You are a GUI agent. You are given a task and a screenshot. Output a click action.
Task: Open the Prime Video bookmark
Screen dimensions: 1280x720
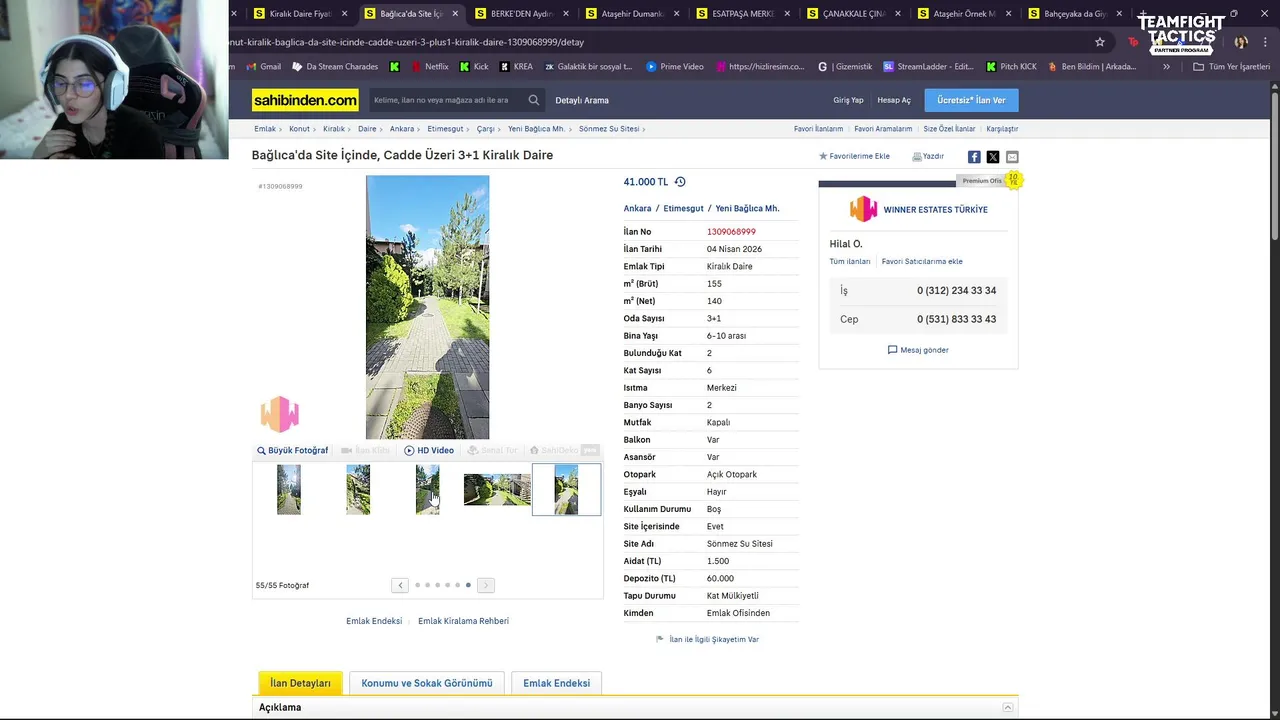(675, 67)
